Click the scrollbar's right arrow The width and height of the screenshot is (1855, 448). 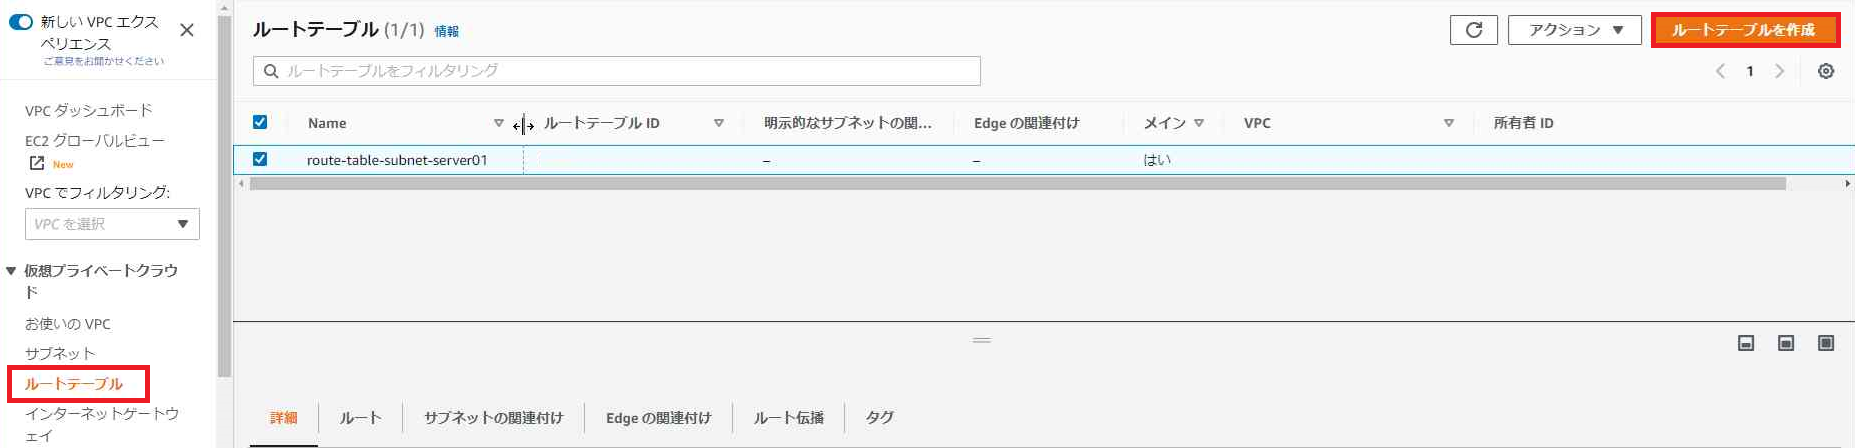click(1847, 184)
